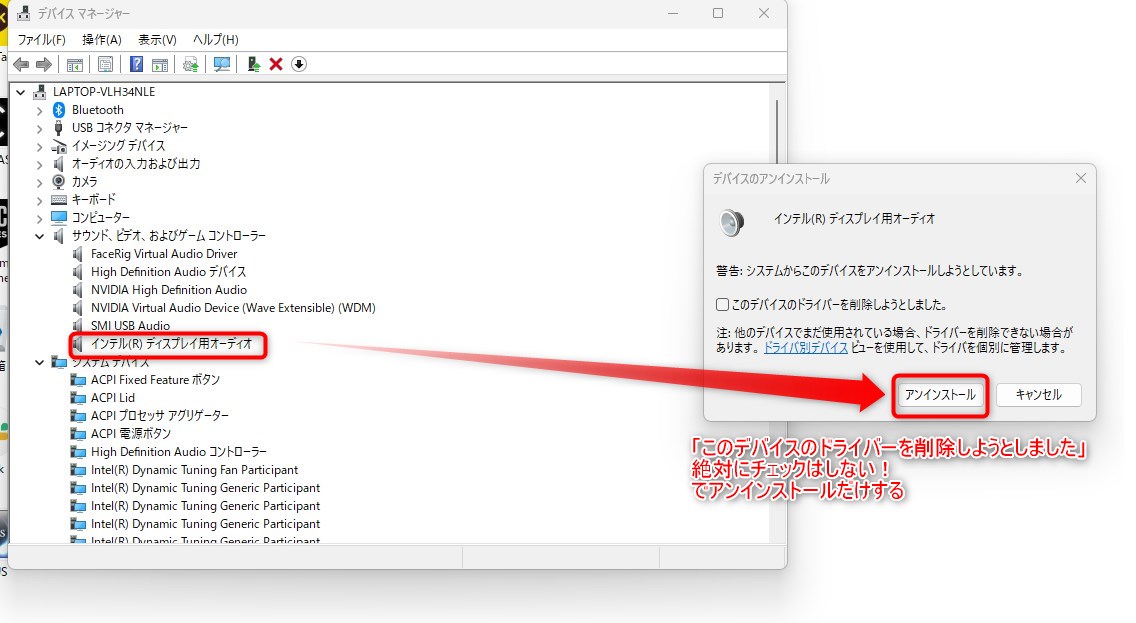Select the red X uninstall device icon
The width and height of the screenshot is (1136, 623).
pyautogui.click(x=275, y=63)
